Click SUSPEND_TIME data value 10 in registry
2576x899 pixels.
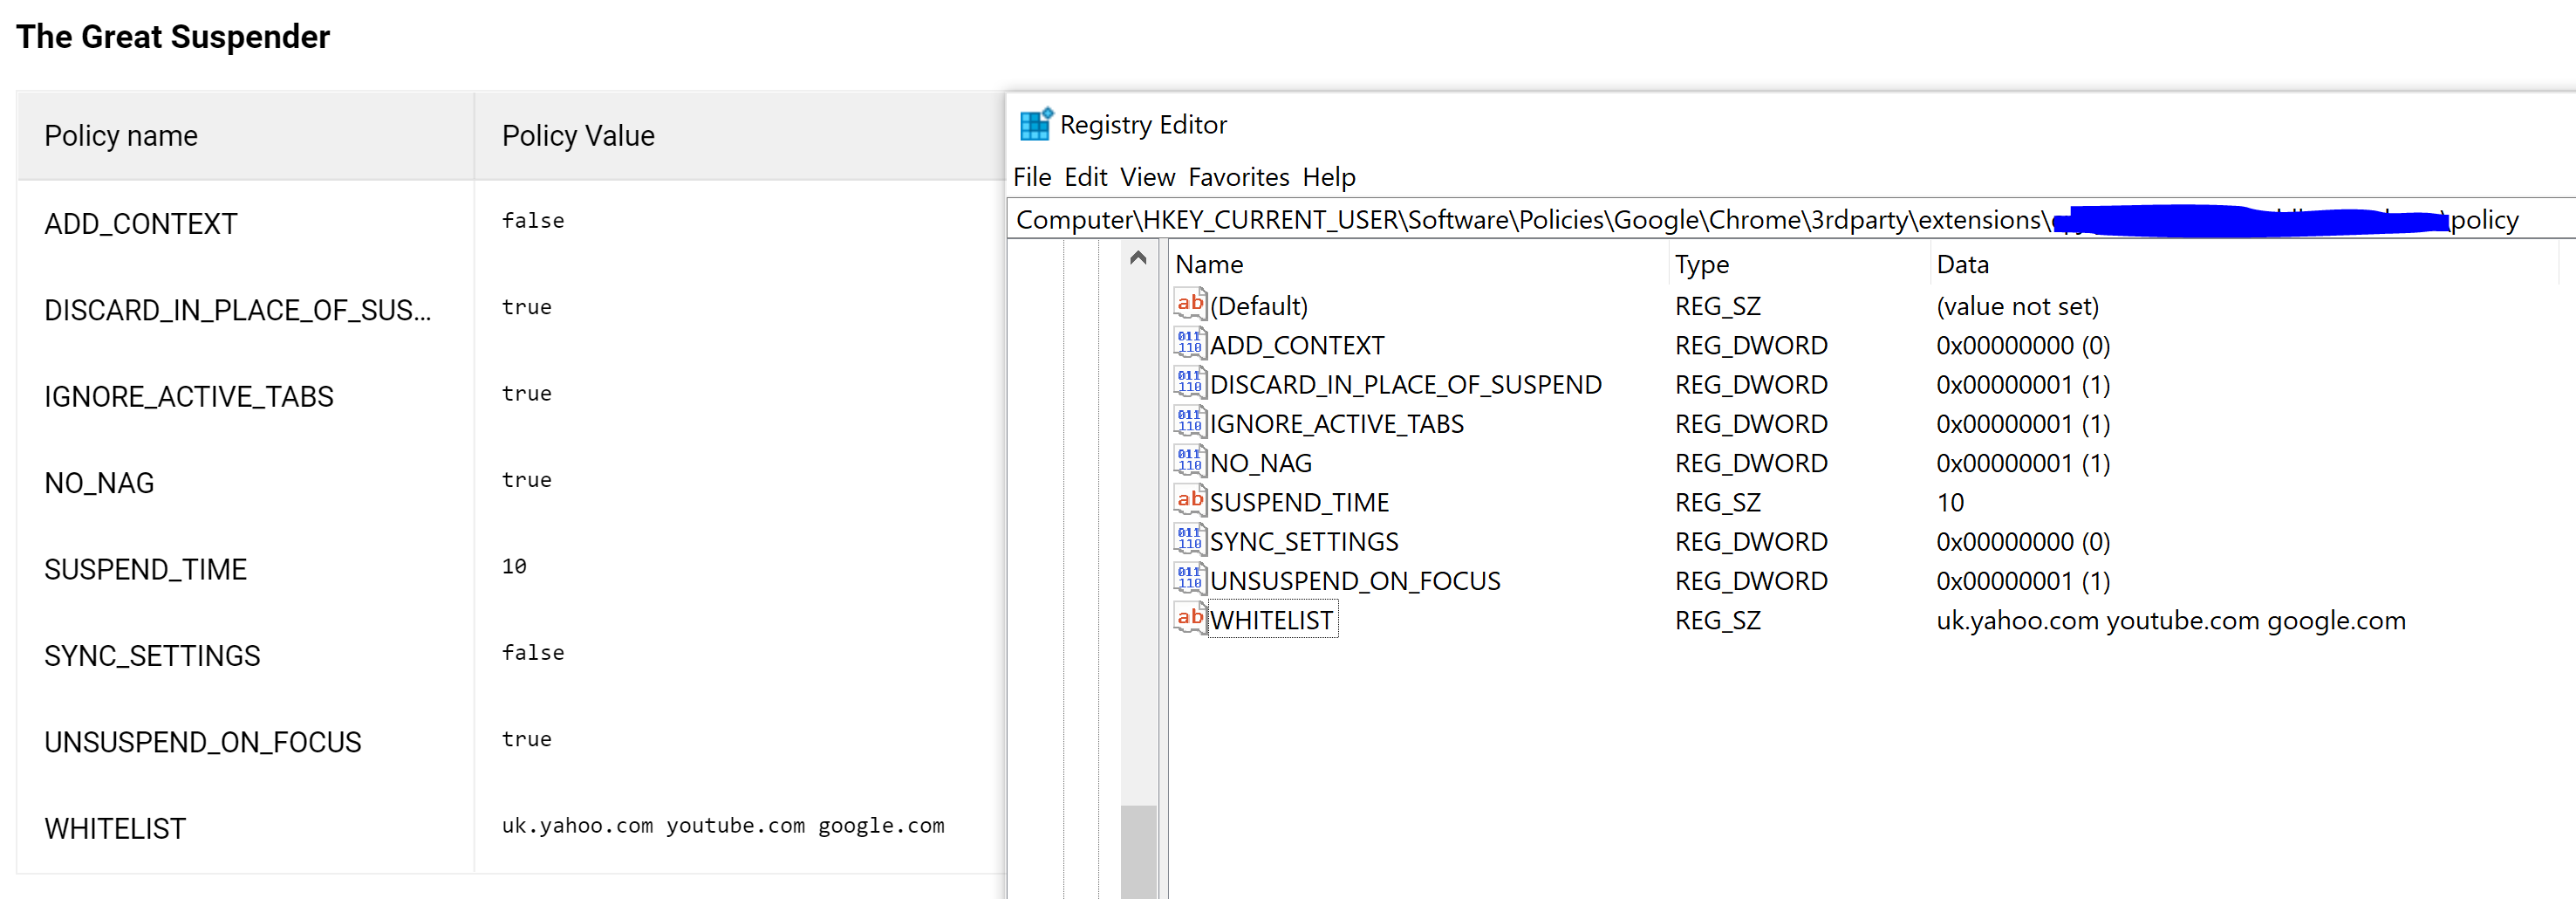(1950, 502)
